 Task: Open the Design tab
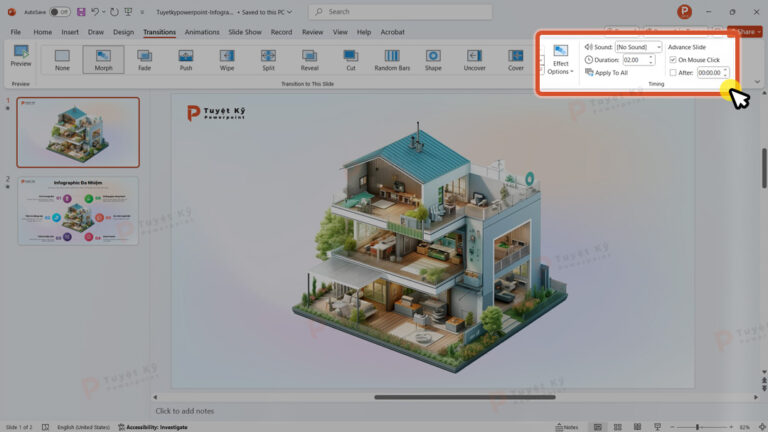click(123, 32)
